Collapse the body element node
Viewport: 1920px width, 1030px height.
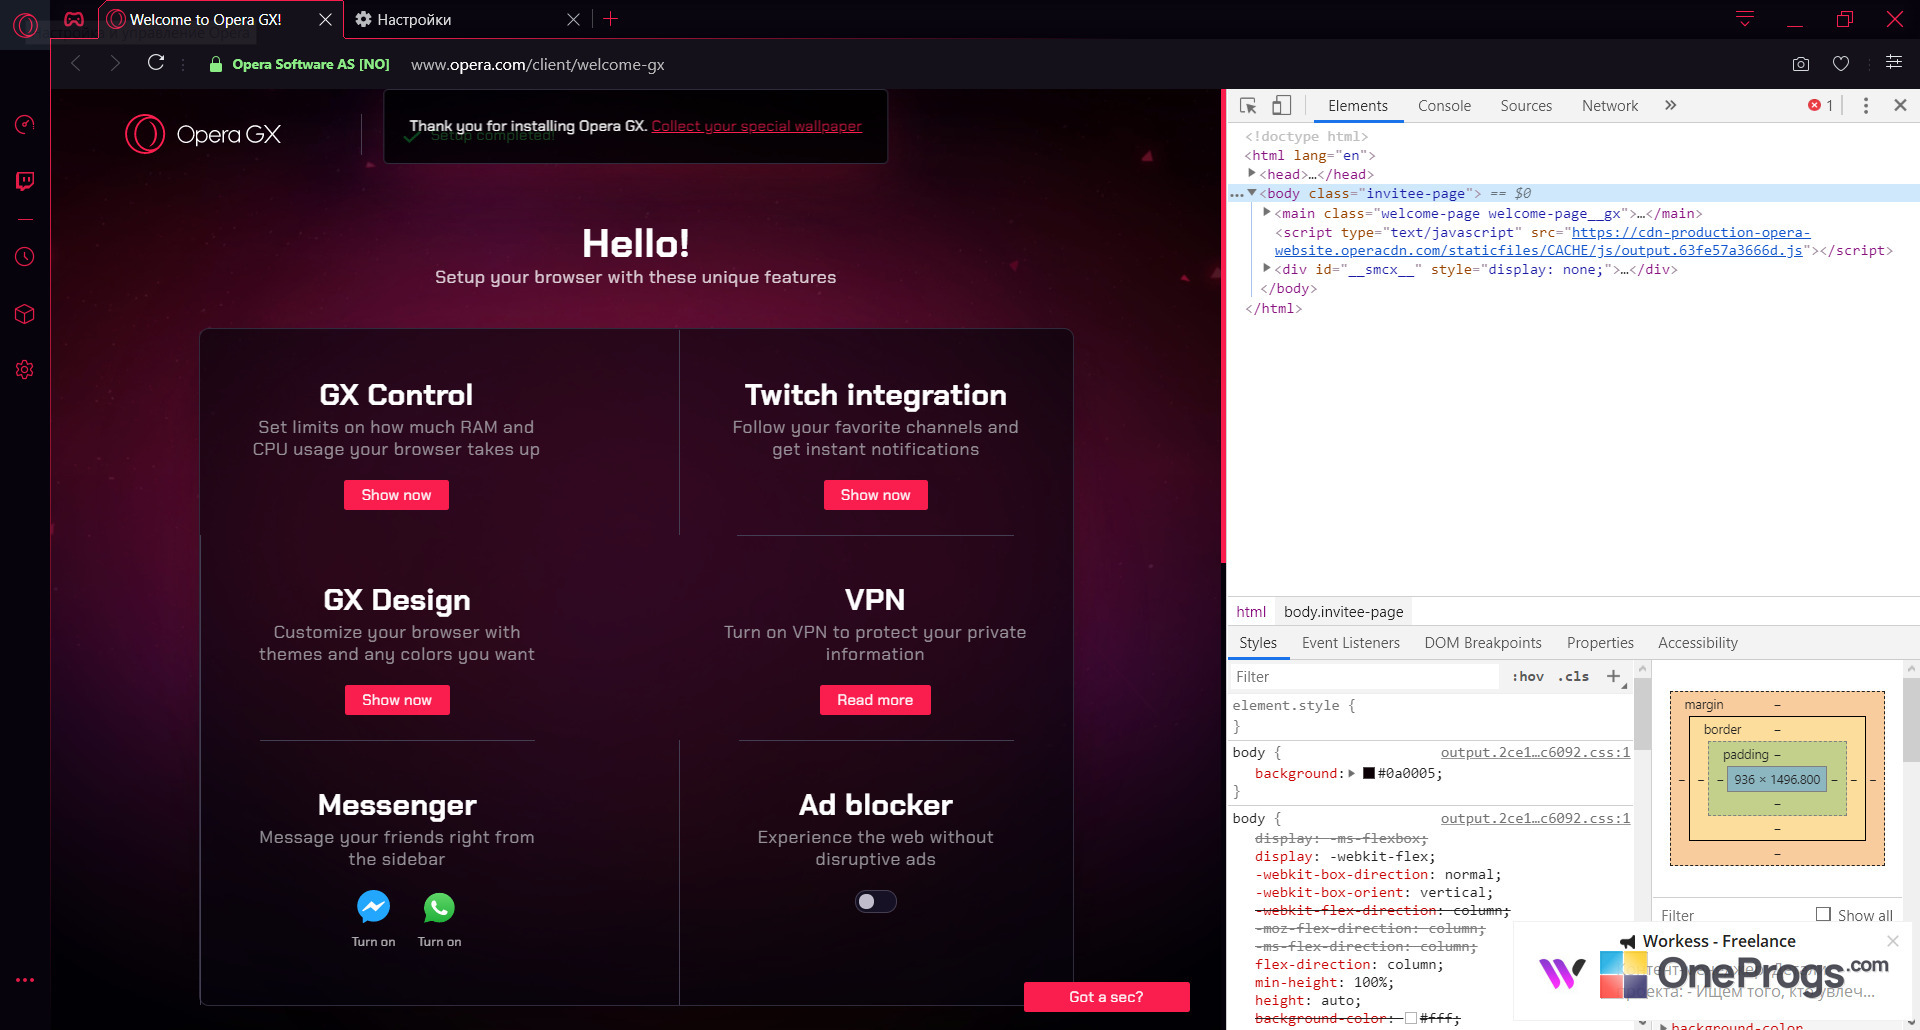[1252, 193]
